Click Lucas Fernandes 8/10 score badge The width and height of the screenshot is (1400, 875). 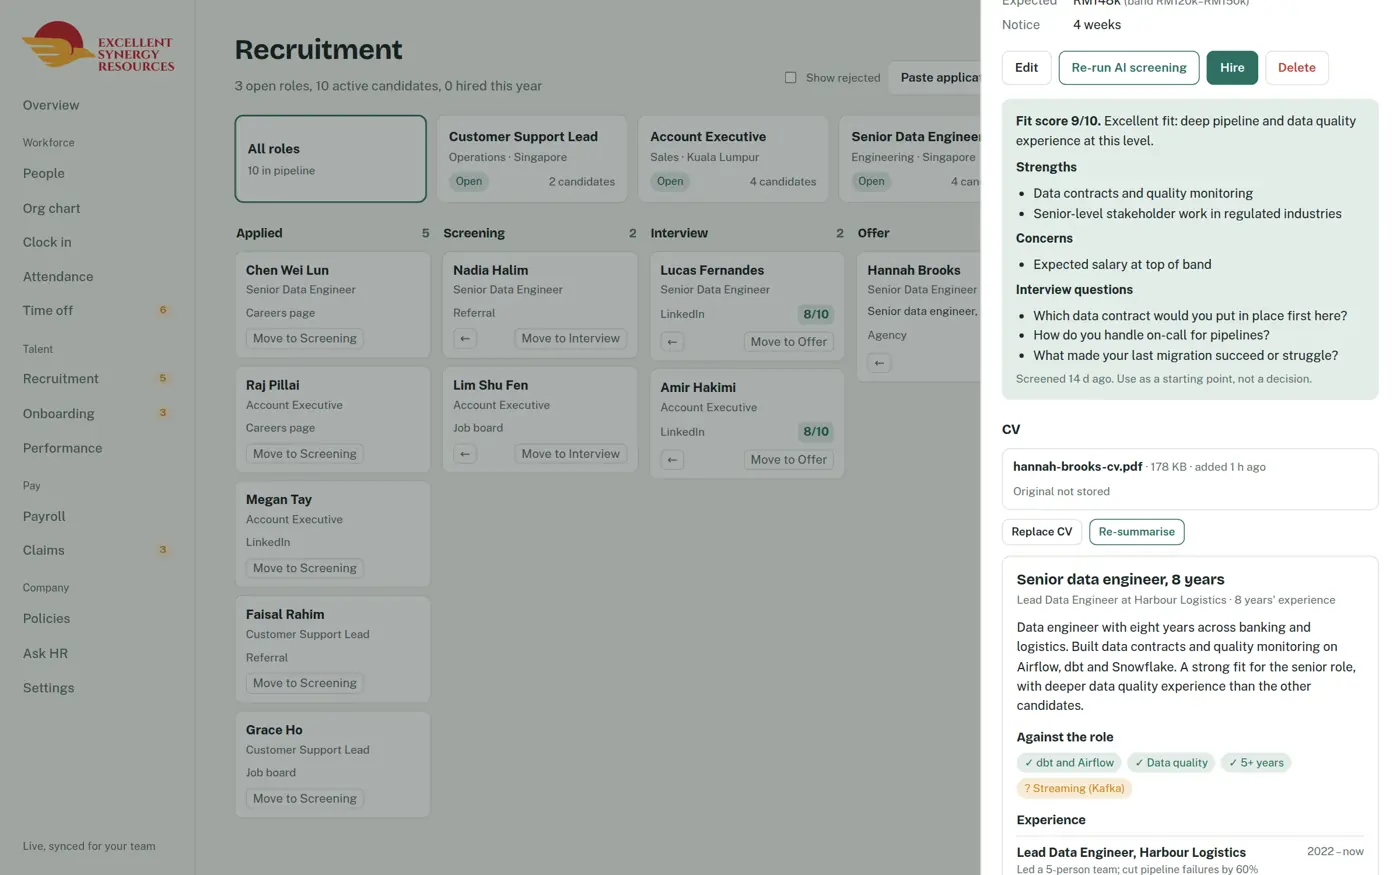(816, 314)
